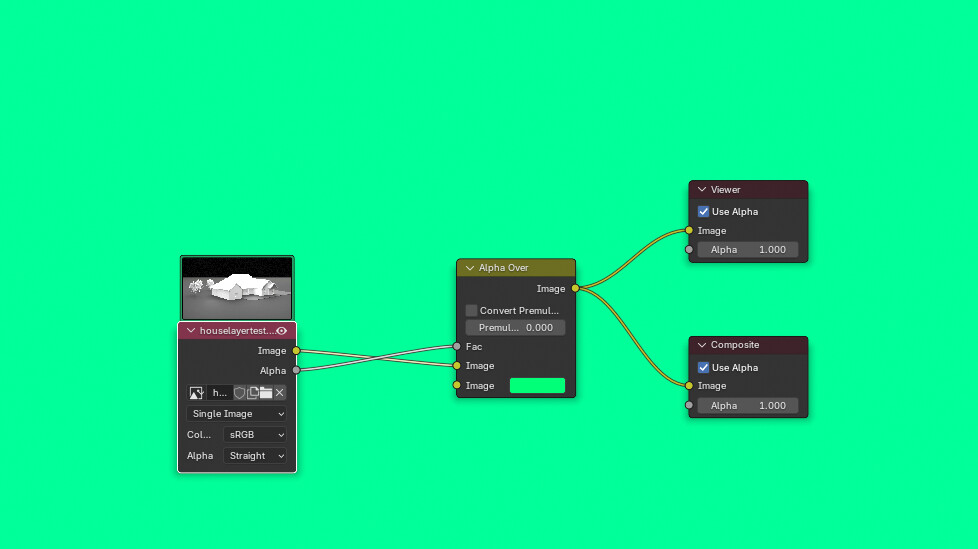The image size is (978, 549).
Task: Uncheck Use Alpha on the Composite node
Action: (x=704, y=367)
